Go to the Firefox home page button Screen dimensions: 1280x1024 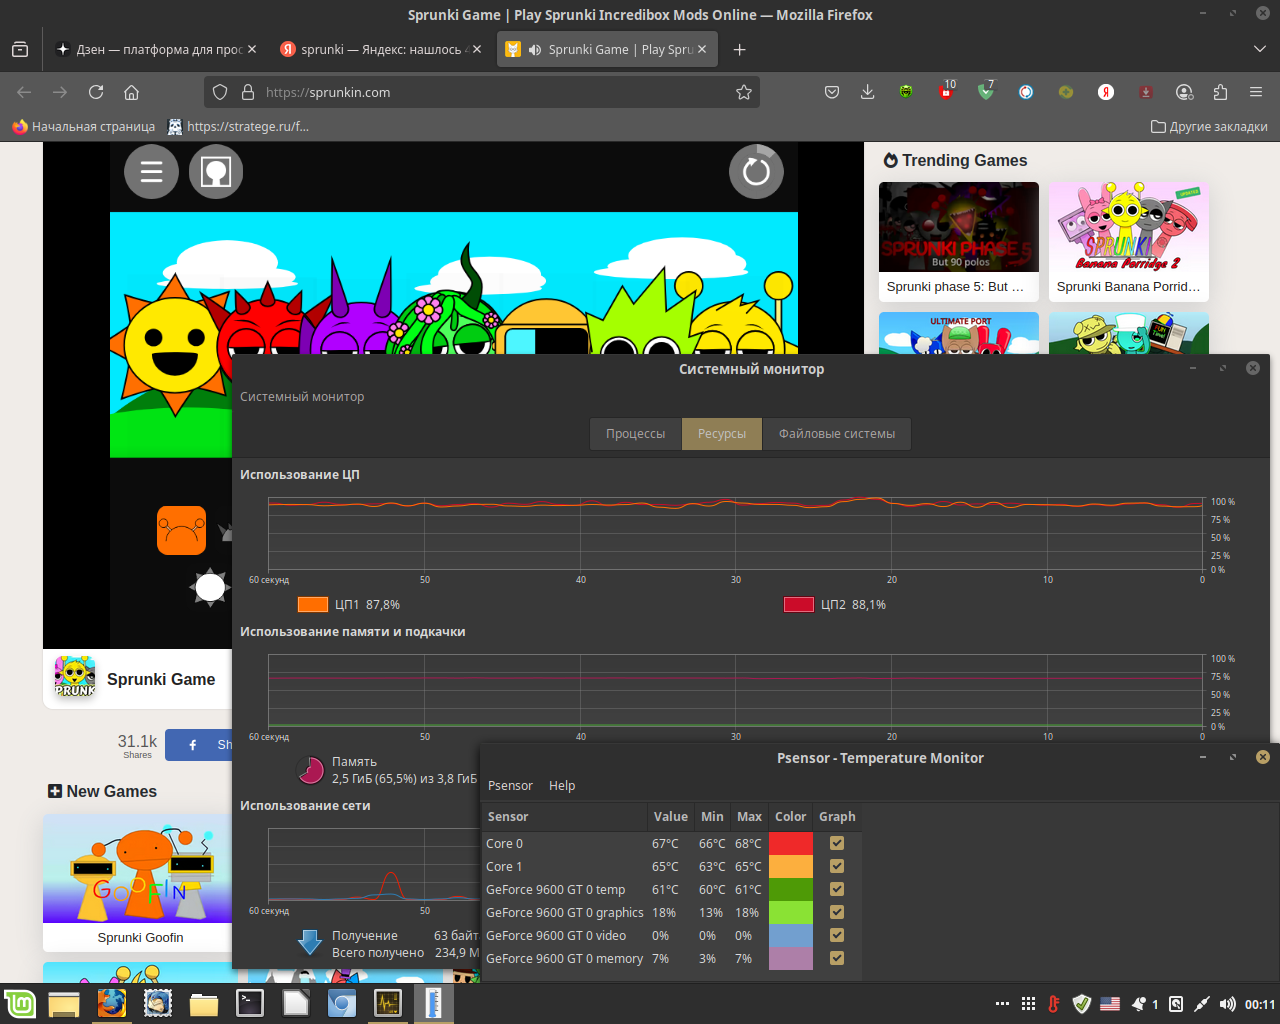pos(131,92)
